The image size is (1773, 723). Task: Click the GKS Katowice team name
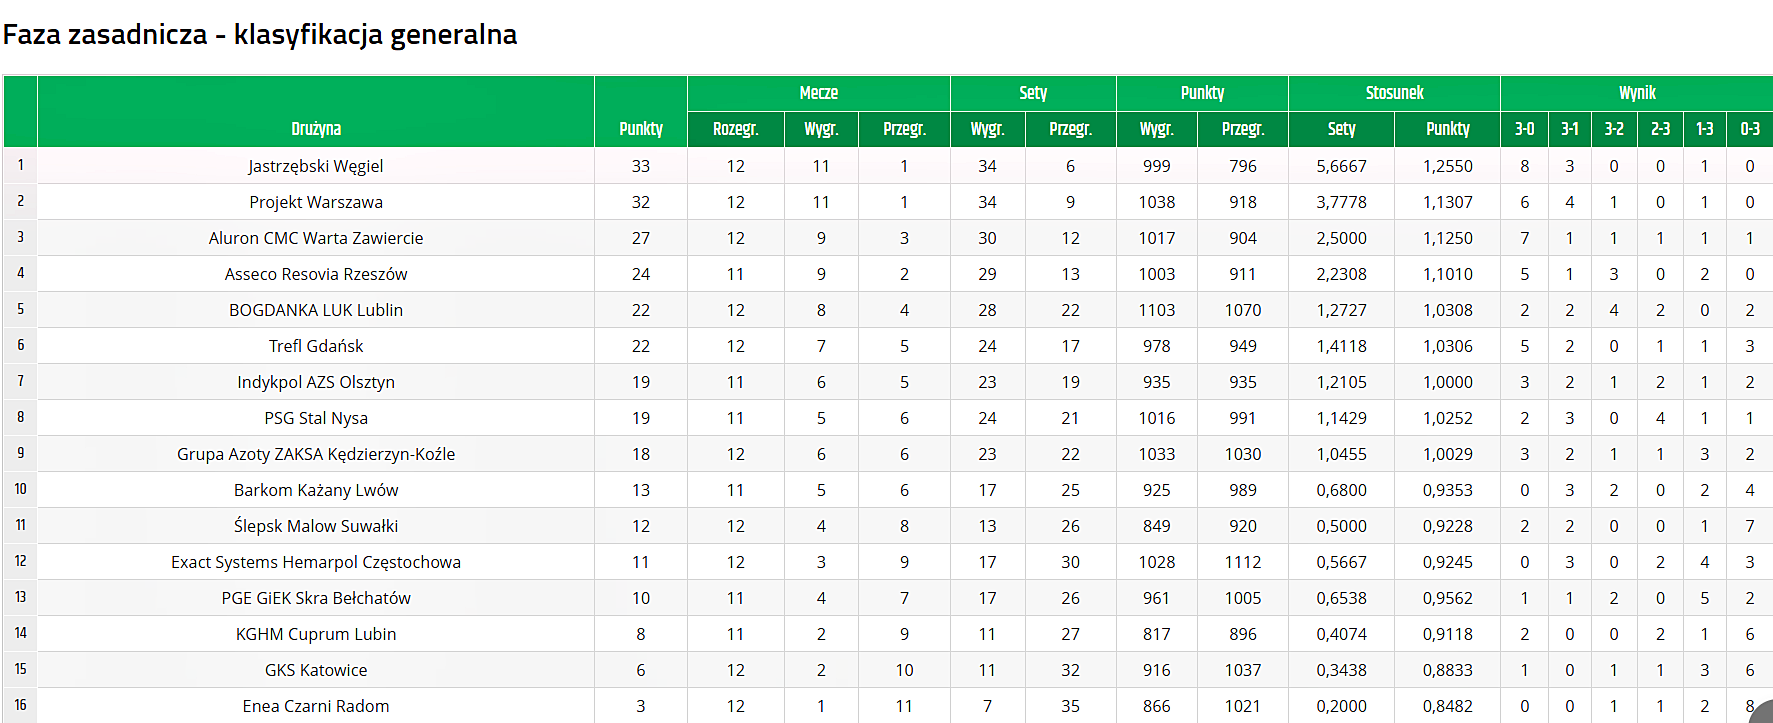(316, 670)
